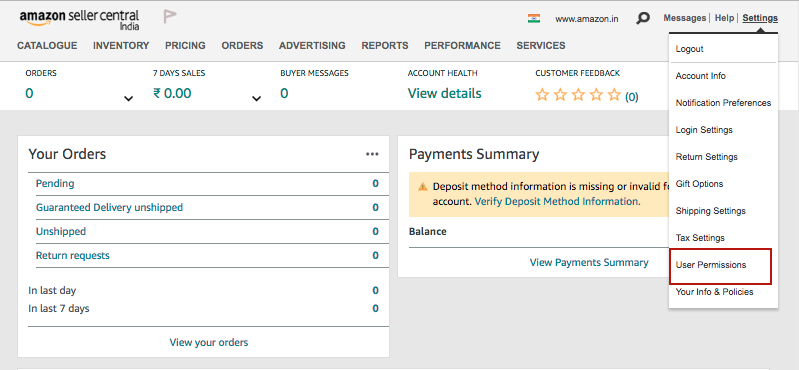This screenshot has height=370, width=799.
Task: Click the Payments Summary widget heading
Action: pos(474,154)
